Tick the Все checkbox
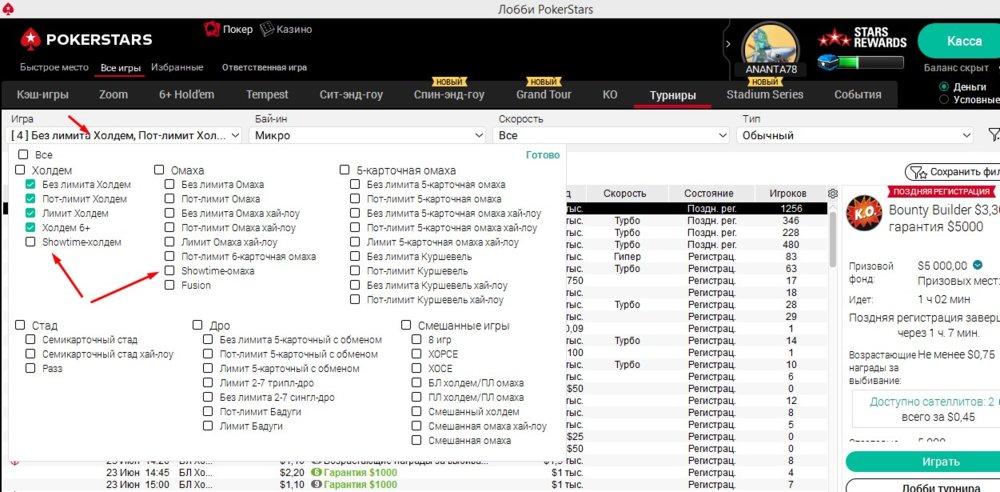The image size is (1000, 492). click(24, 154)
